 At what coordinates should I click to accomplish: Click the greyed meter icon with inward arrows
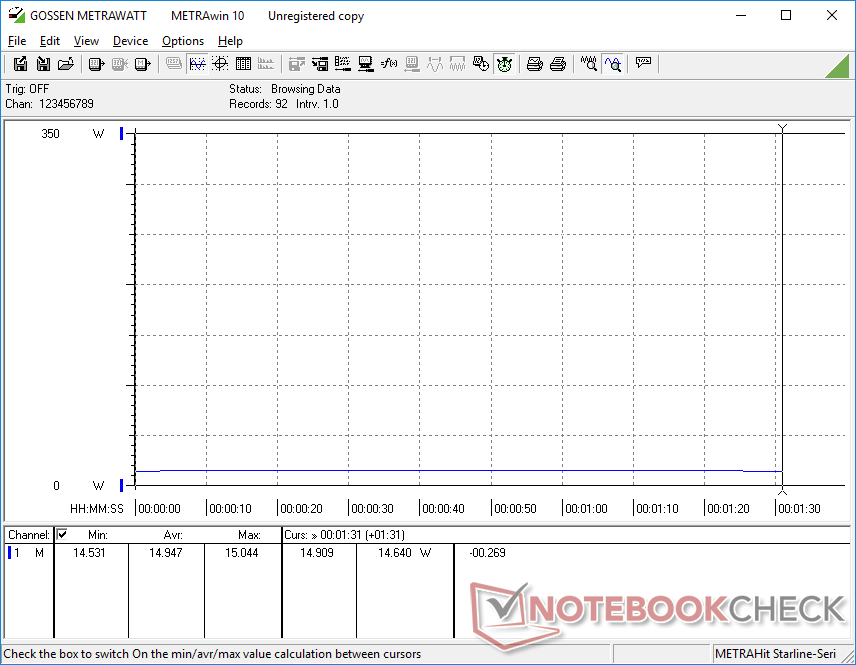pos(120,64)
